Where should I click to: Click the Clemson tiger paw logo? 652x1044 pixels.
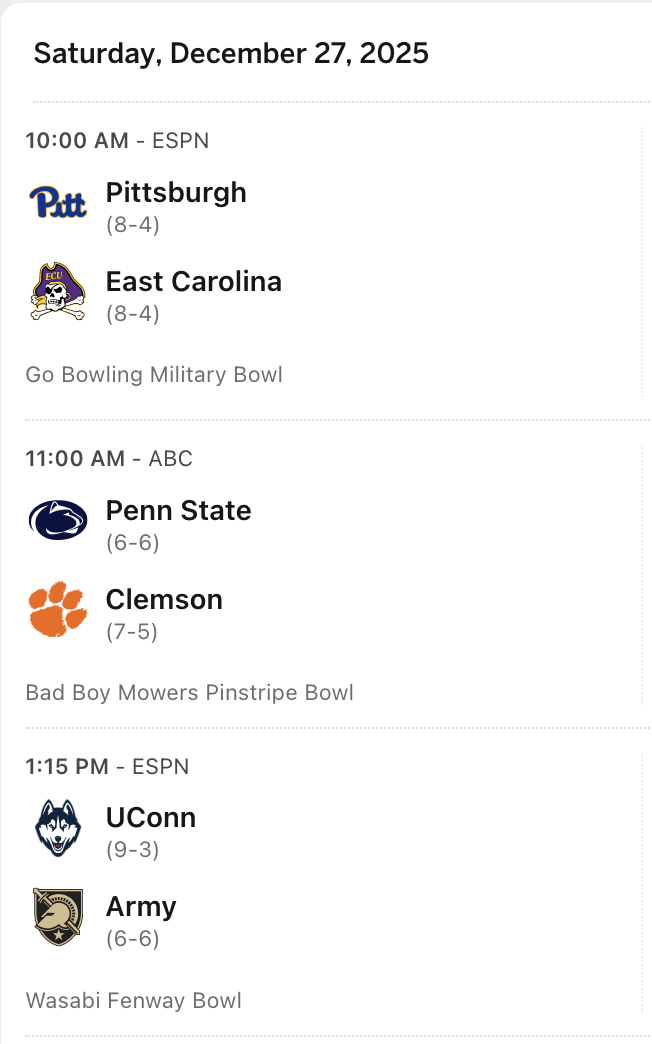click(58, 609)
